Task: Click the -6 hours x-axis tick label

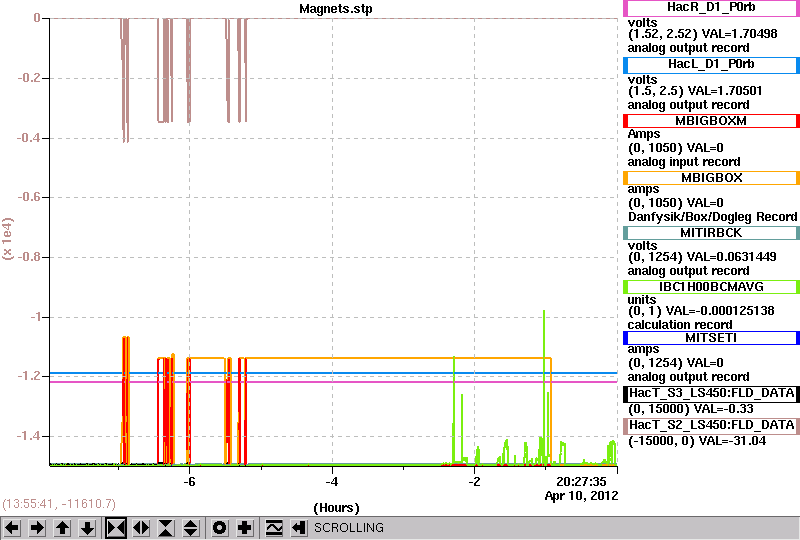Action: click(x=189, y=482)
